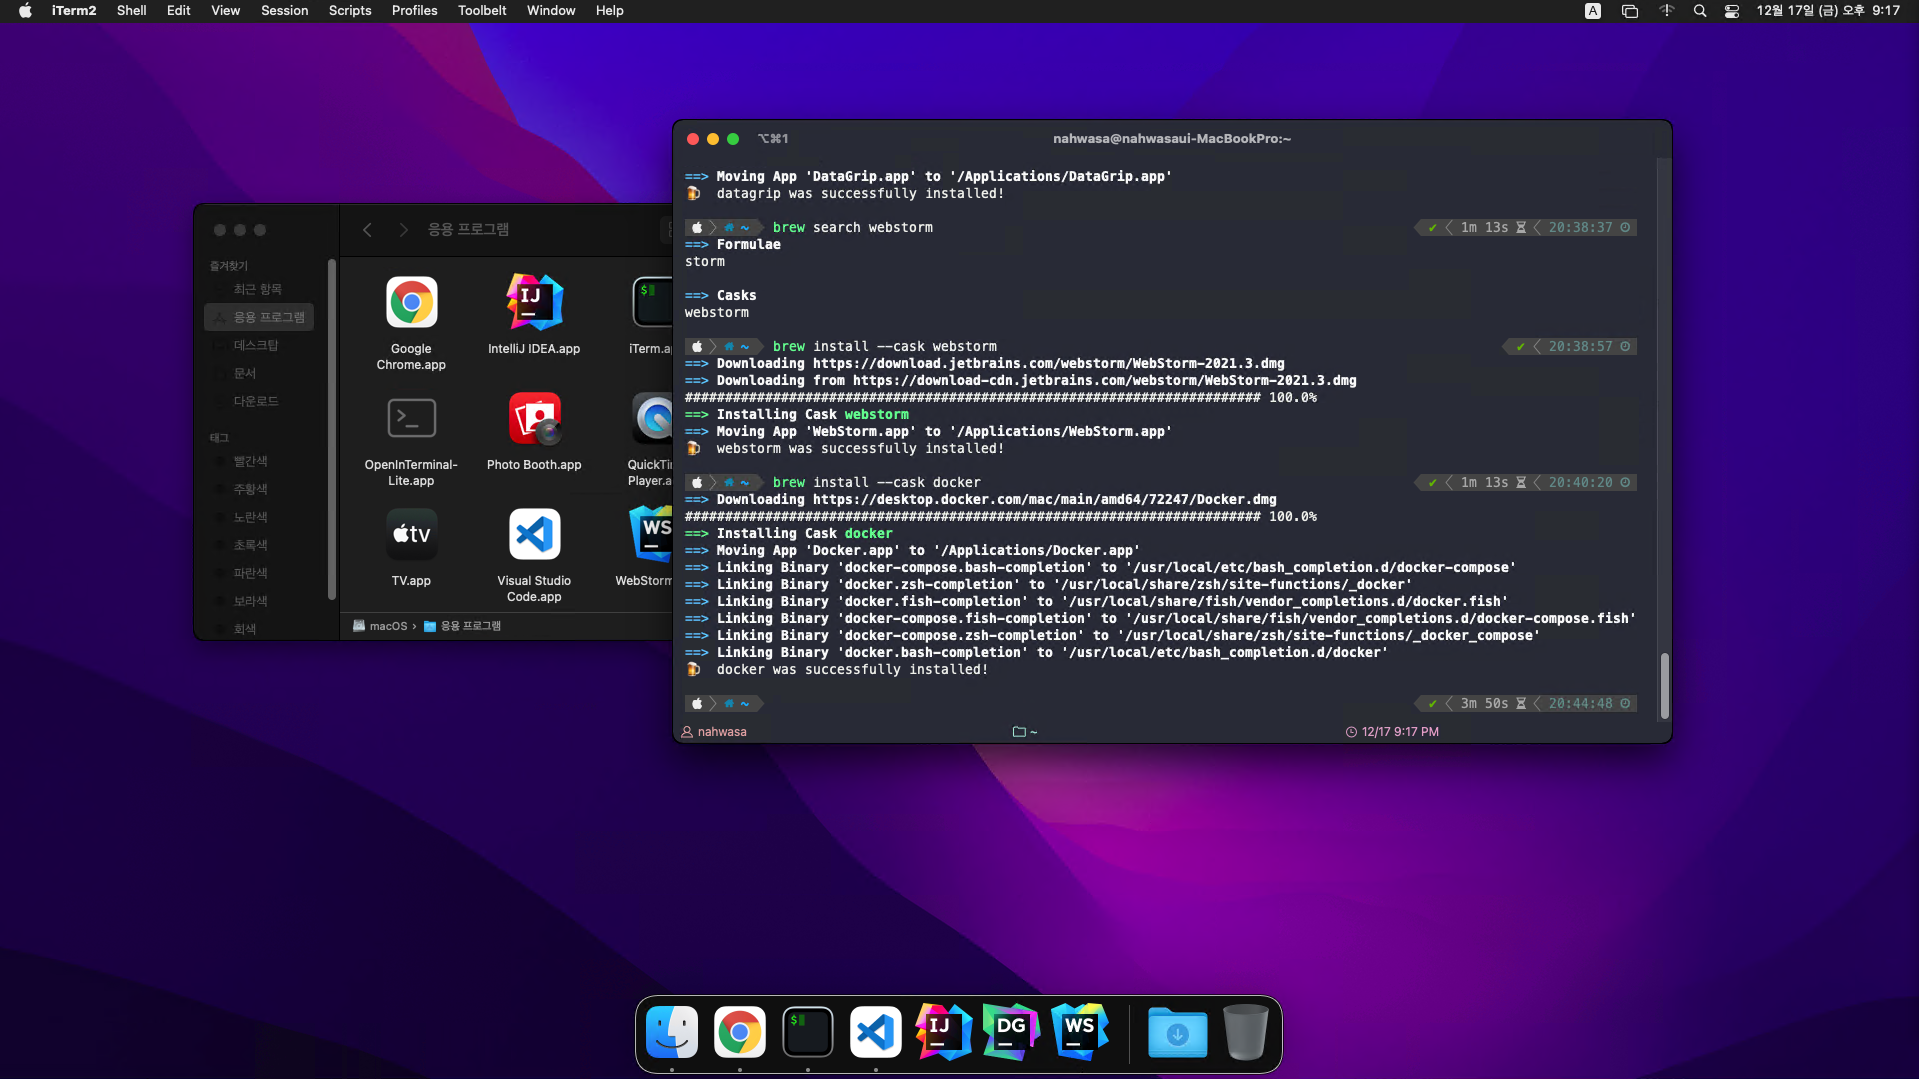This screenshot has height=1079, width=1919.
Task: Open the Profiles menu
Action: [414, 11]
